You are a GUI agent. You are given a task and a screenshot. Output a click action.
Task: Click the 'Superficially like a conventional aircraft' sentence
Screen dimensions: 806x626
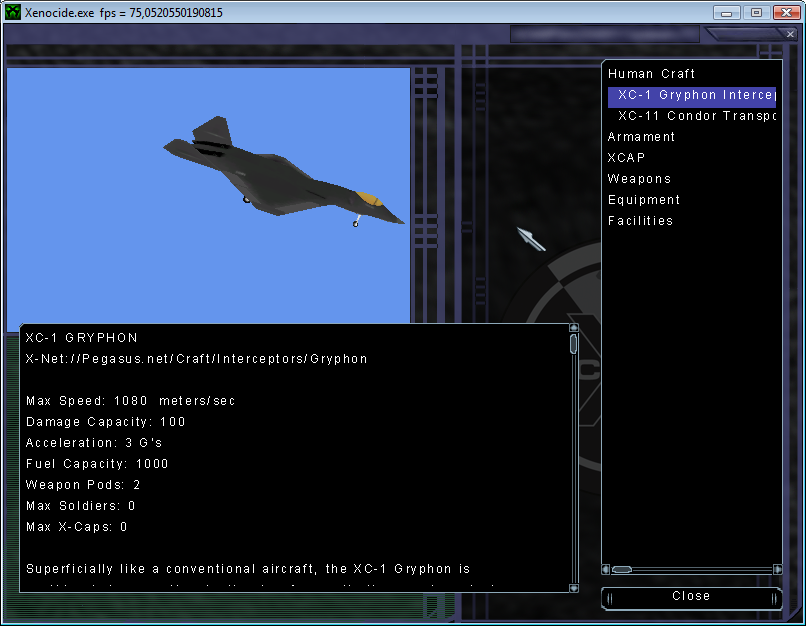click(248, 569)
